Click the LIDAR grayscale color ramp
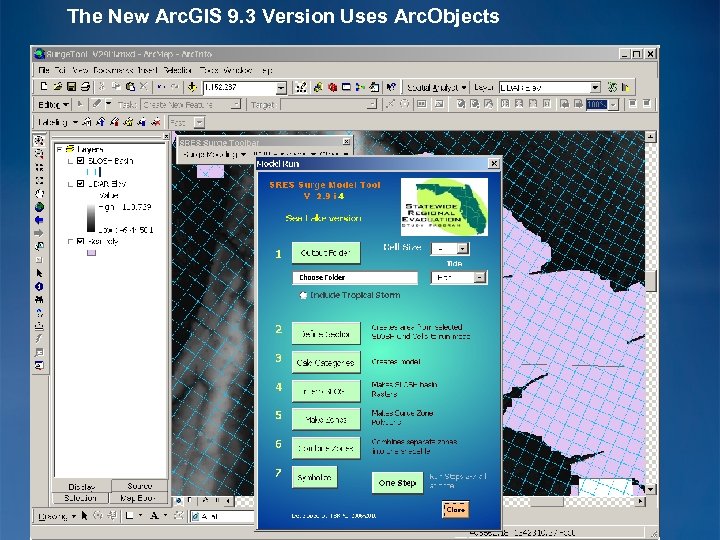 click(x=91, y=219)
